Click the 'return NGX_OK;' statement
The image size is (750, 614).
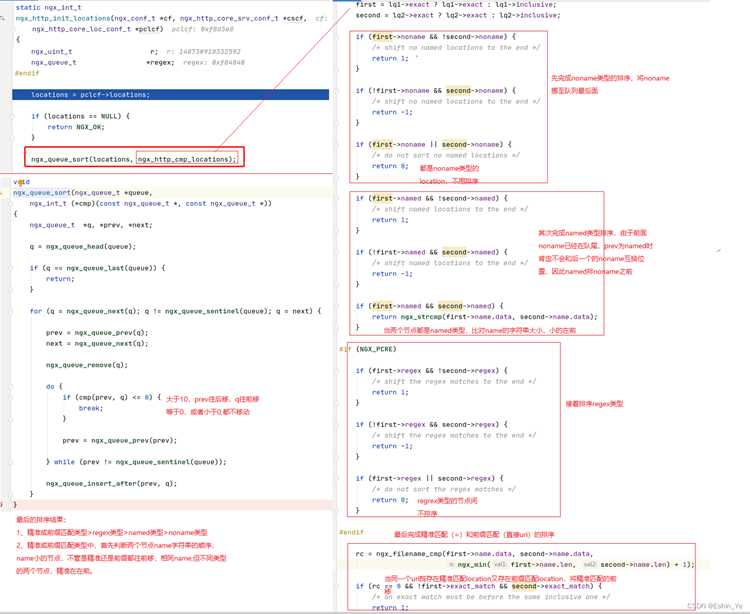click(x=76, y=127)
